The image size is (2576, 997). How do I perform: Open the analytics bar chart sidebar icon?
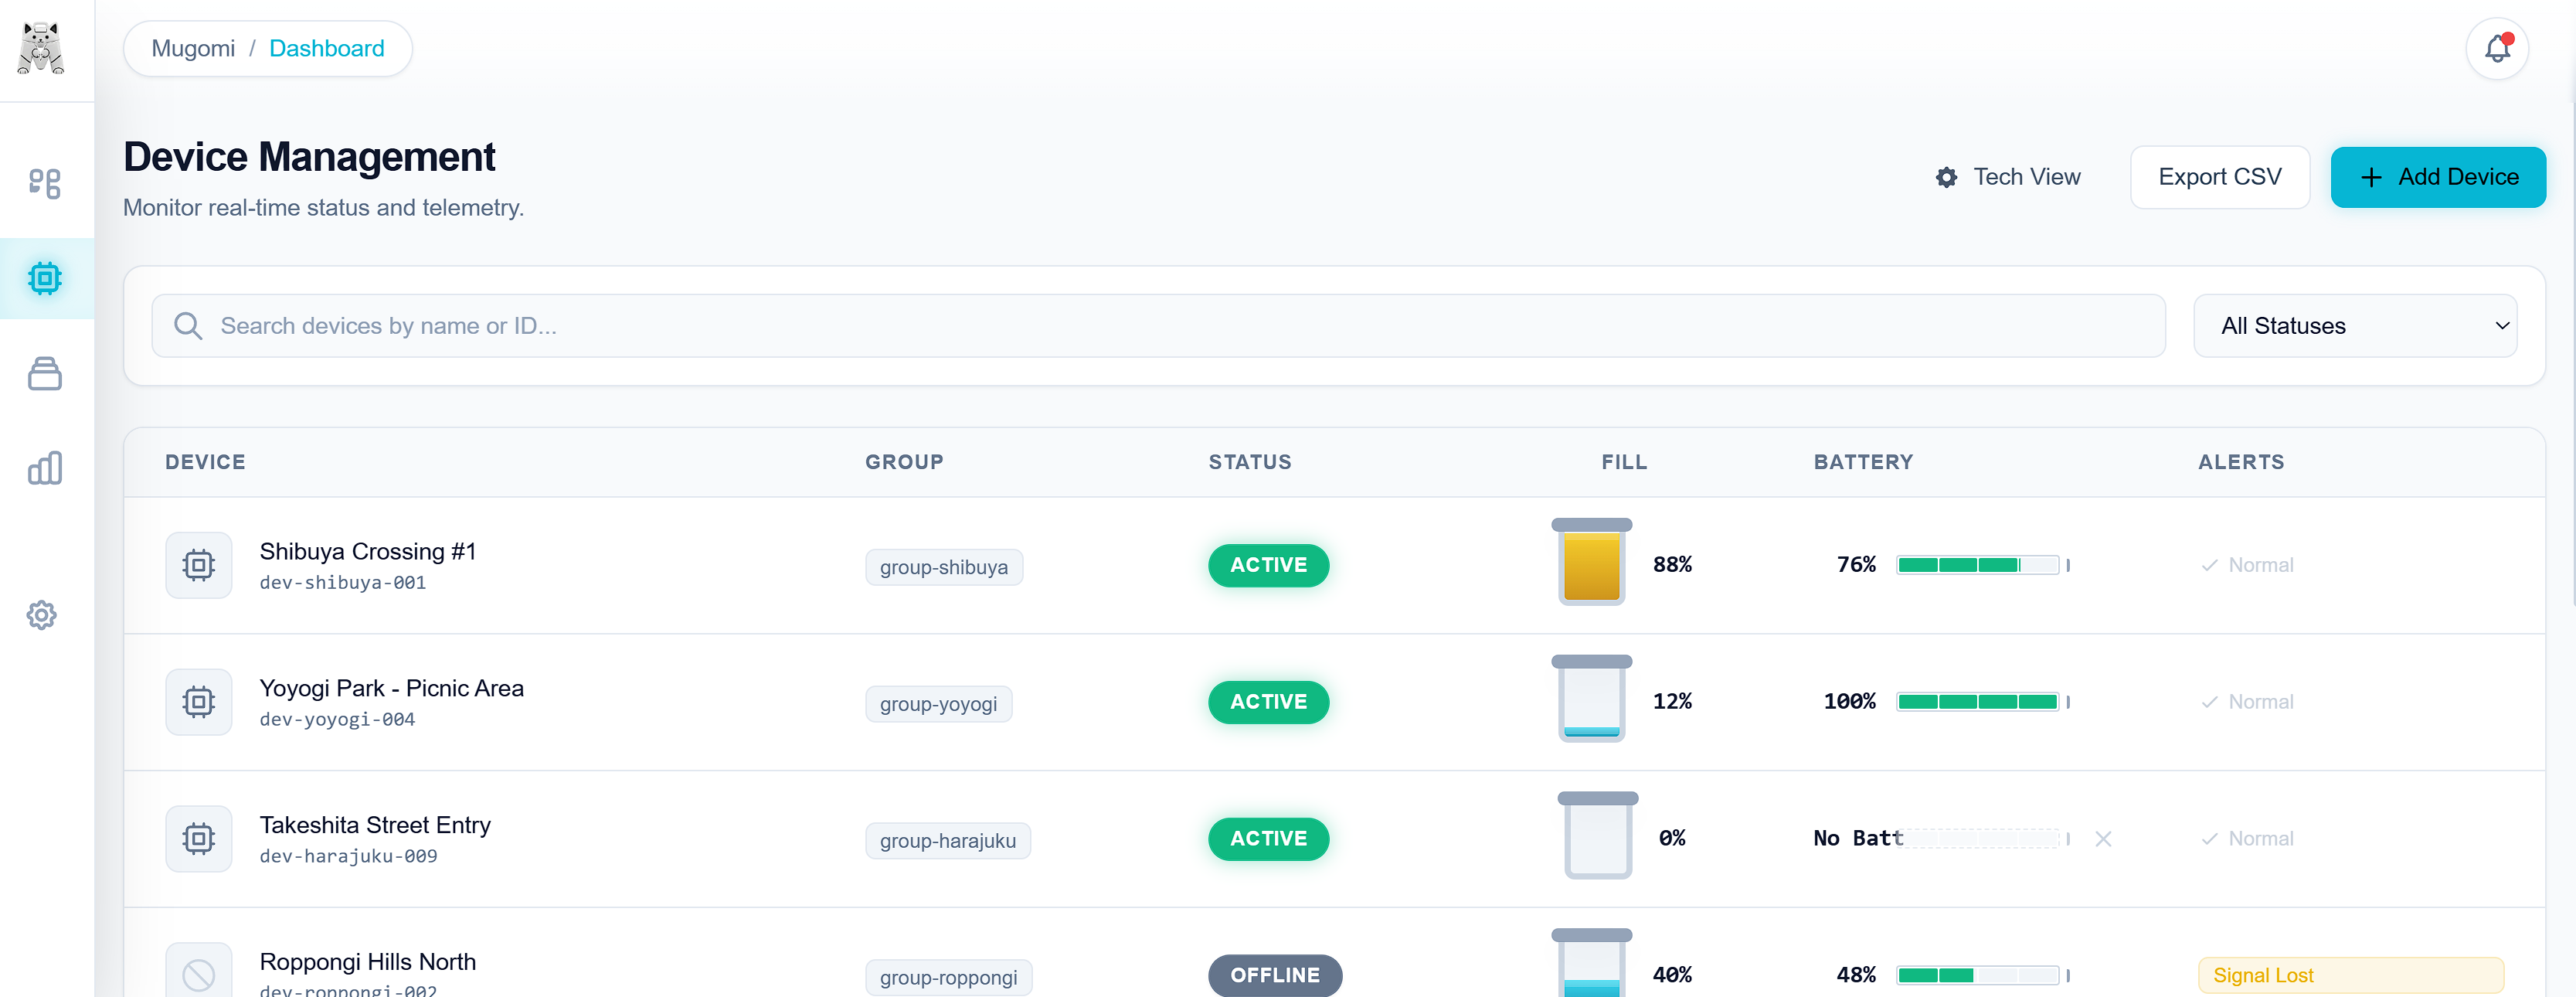pyautogui.click(x=45, y=468)
